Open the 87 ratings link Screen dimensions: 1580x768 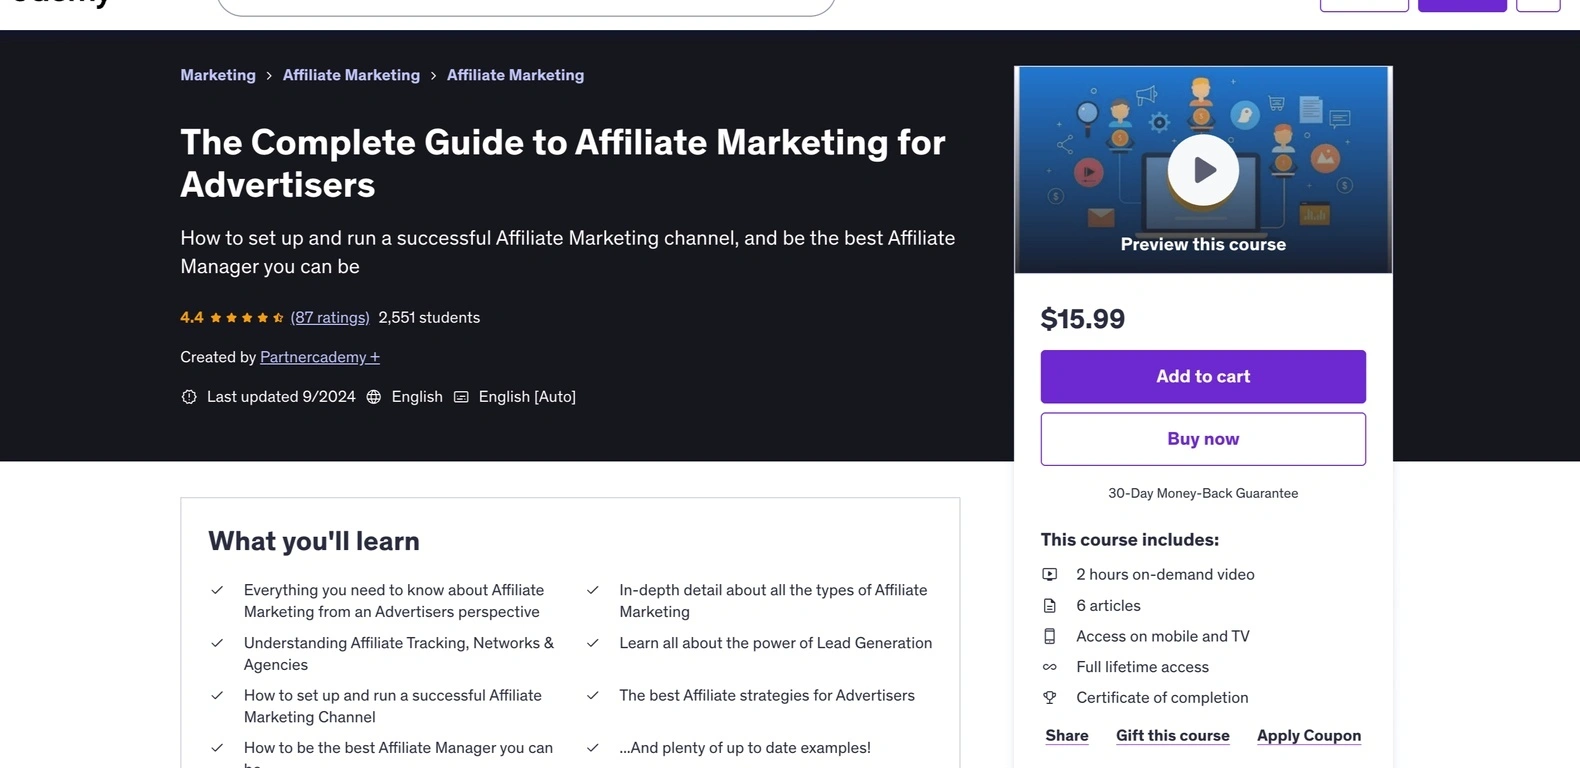point(330,317)
